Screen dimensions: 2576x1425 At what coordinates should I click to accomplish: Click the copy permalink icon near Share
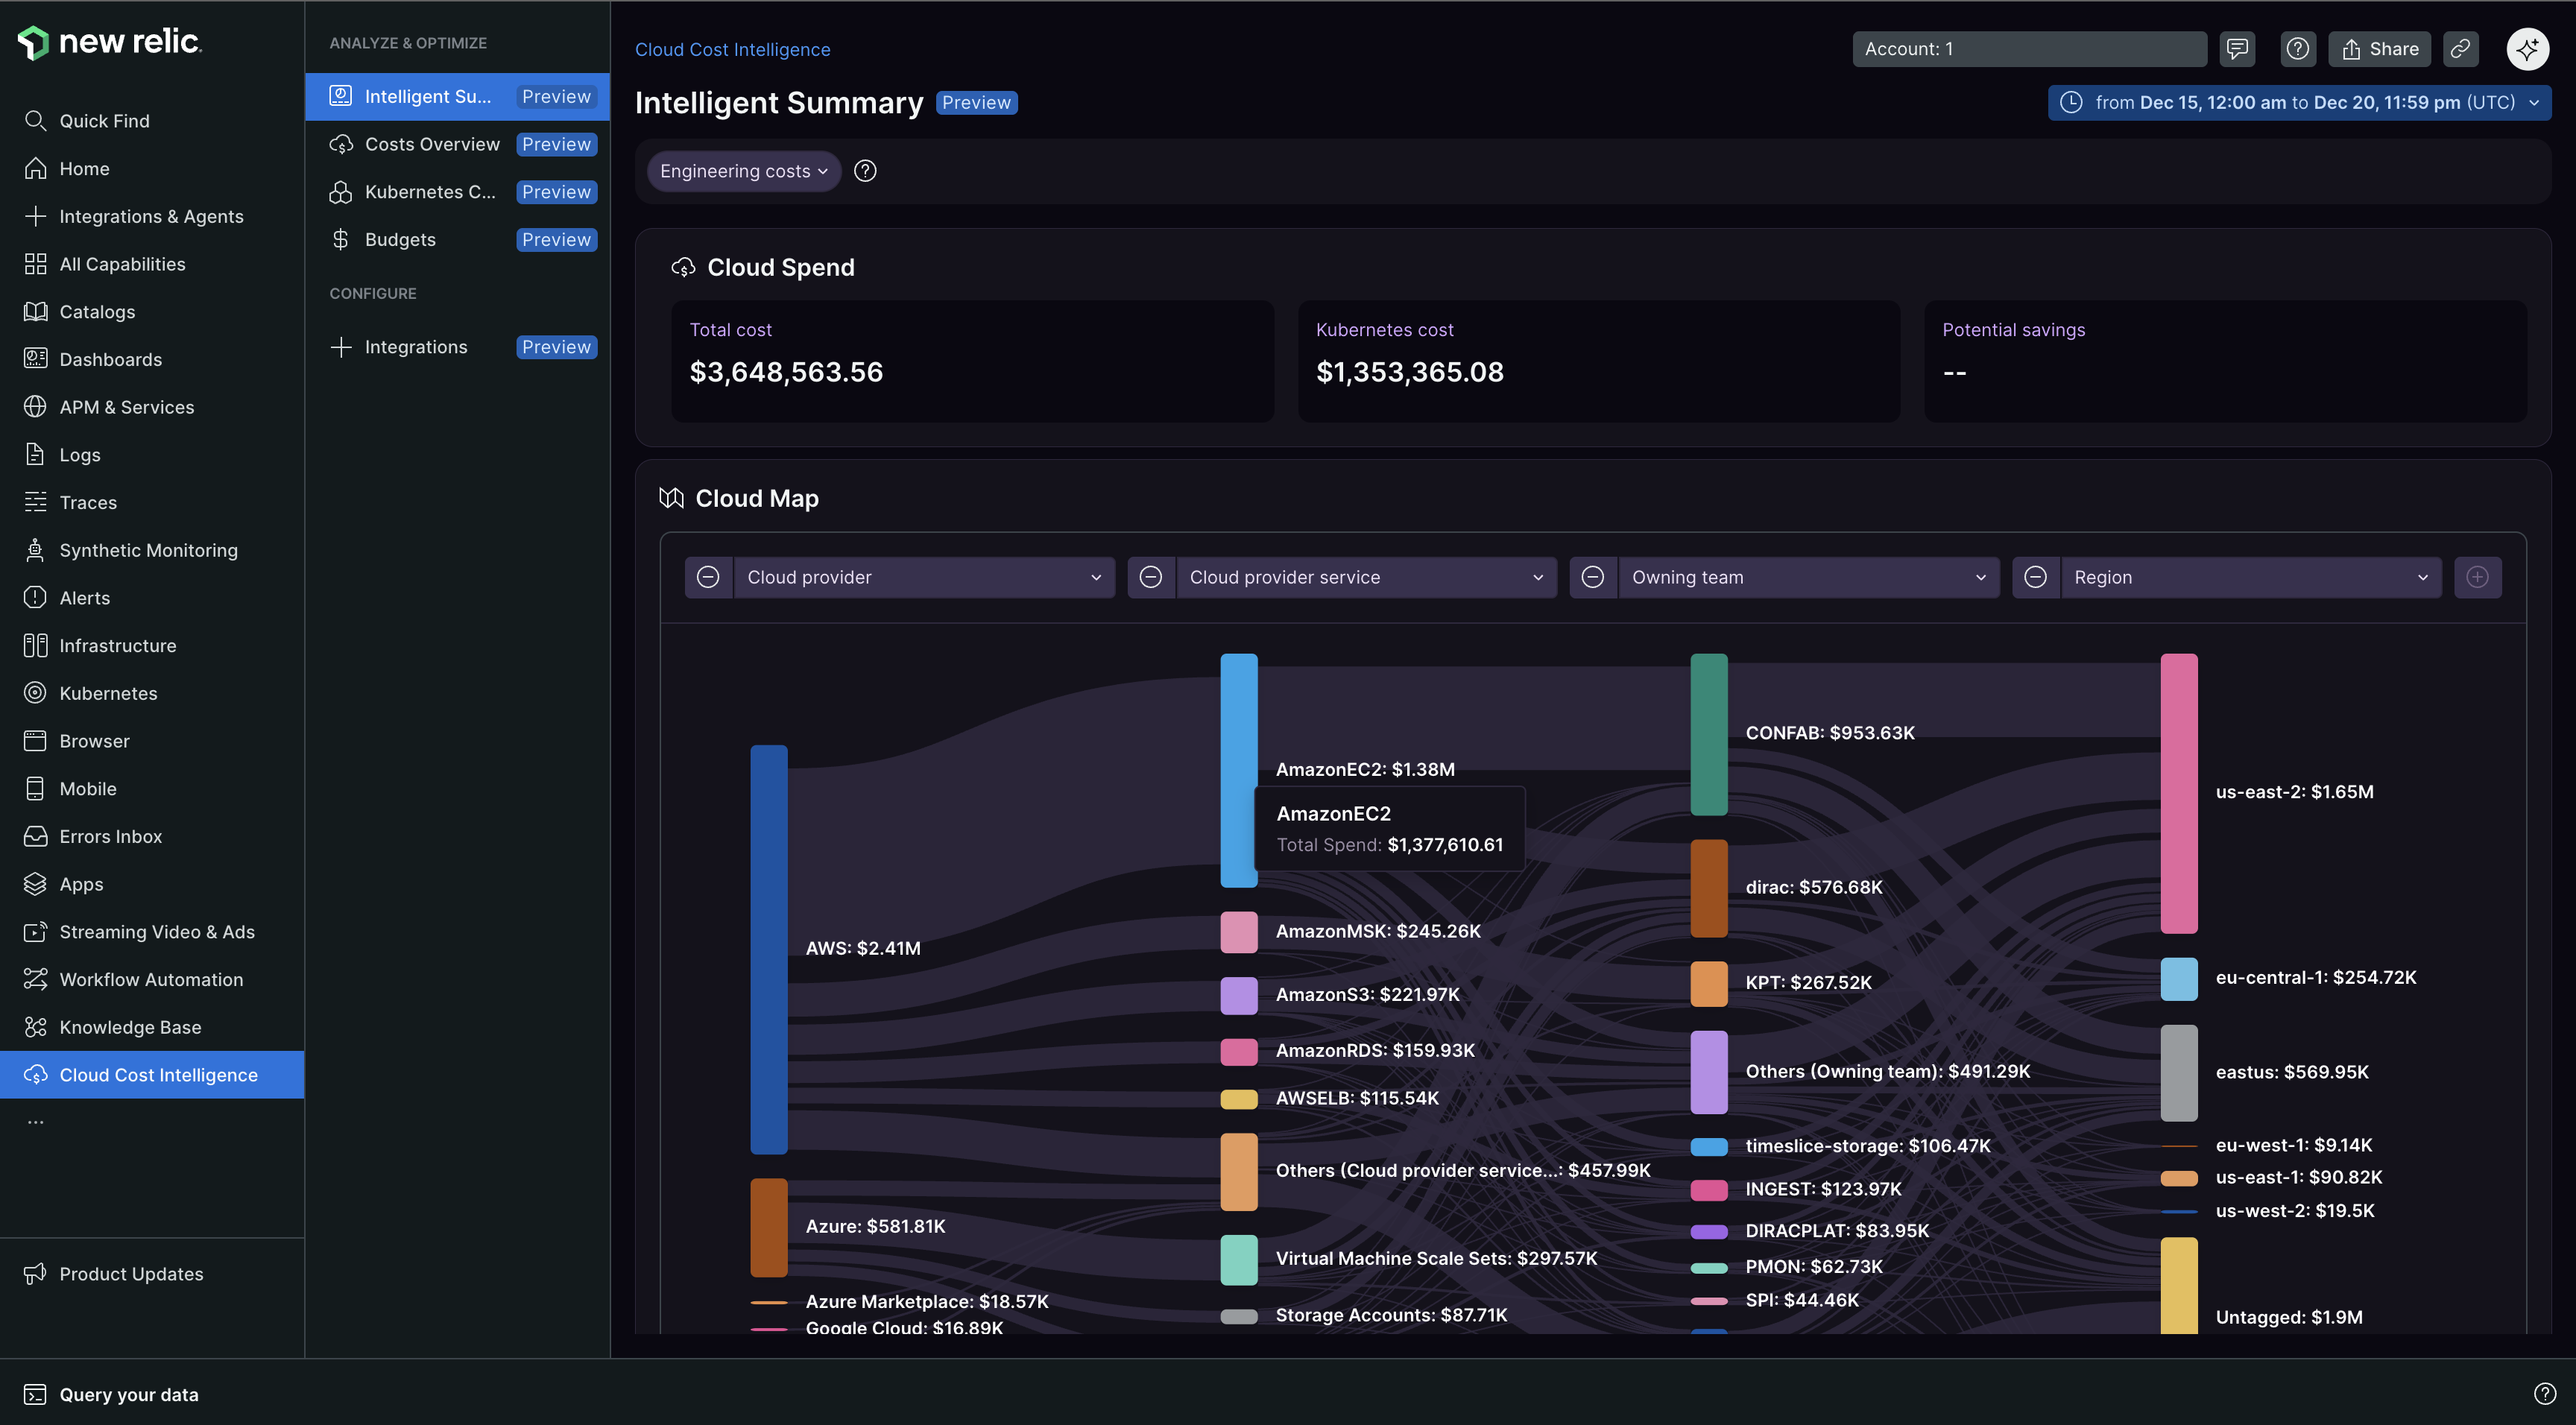tap(2461, 48)
